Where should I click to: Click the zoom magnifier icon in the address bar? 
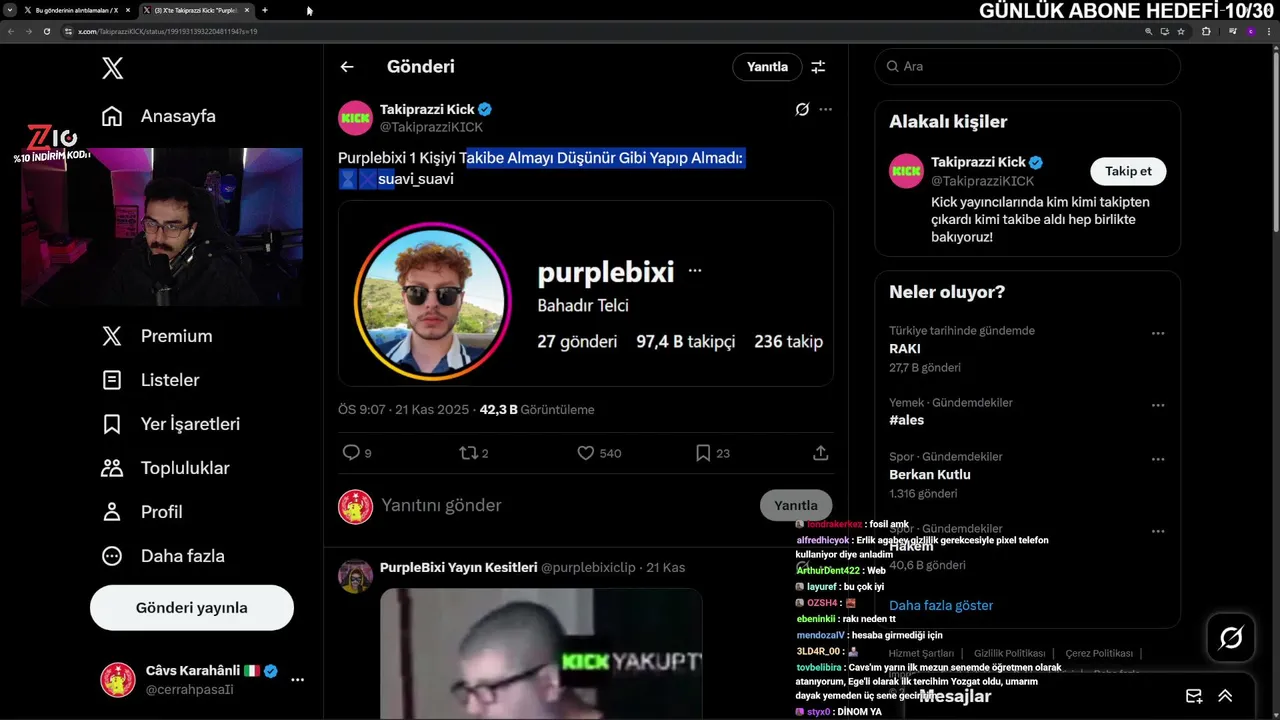(x=1149, y=31)
